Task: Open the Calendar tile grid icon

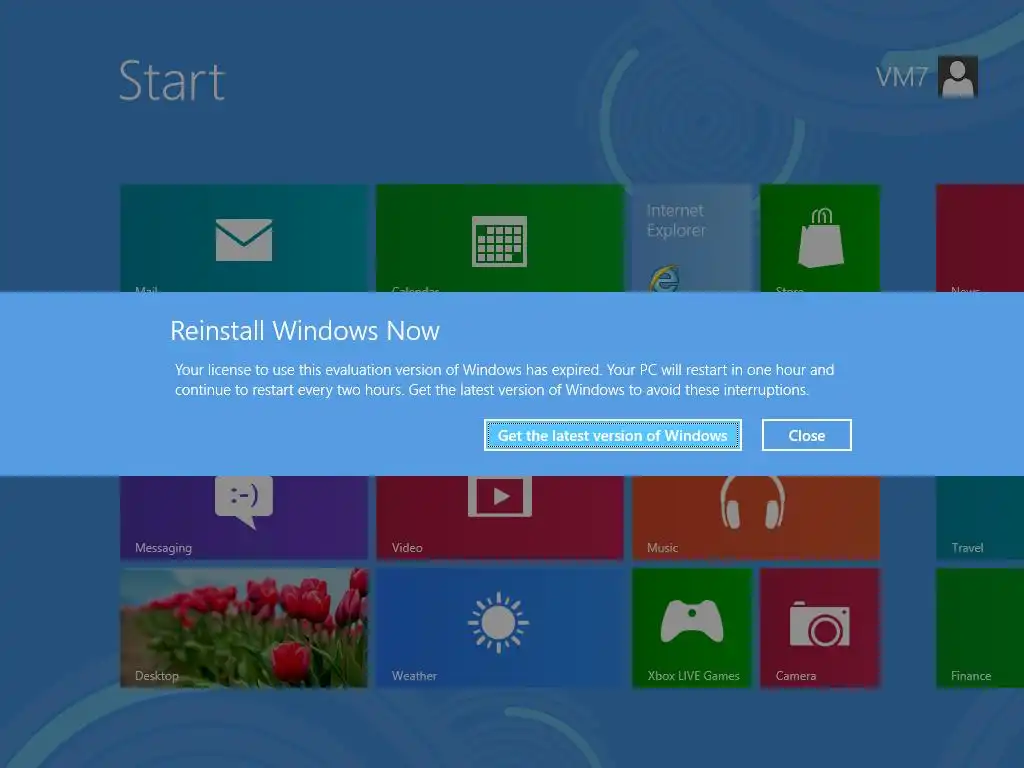Action: (499, 241)
